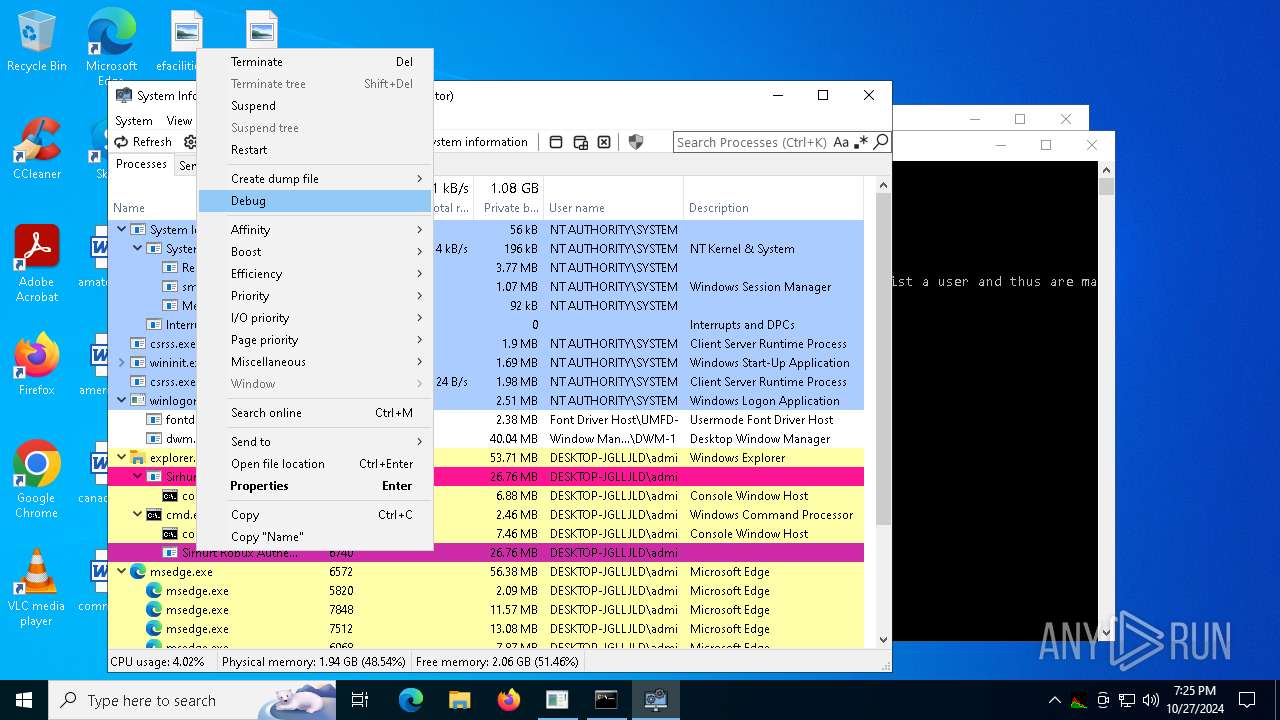This screenshot has height=720, width=1280.
Task: Click the shield elevation icon in toolbar
Action: (636, 142)
